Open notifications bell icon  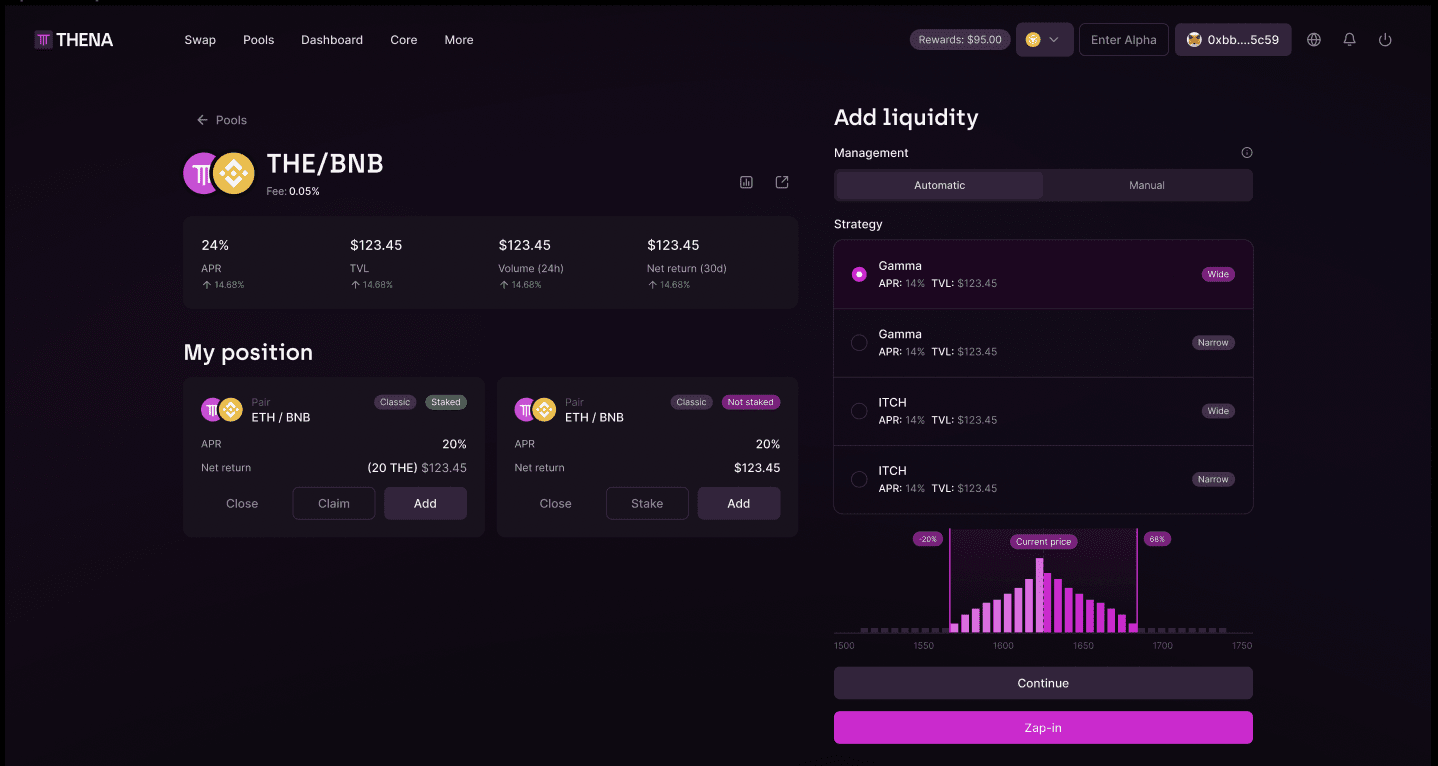coord(1349,40)
